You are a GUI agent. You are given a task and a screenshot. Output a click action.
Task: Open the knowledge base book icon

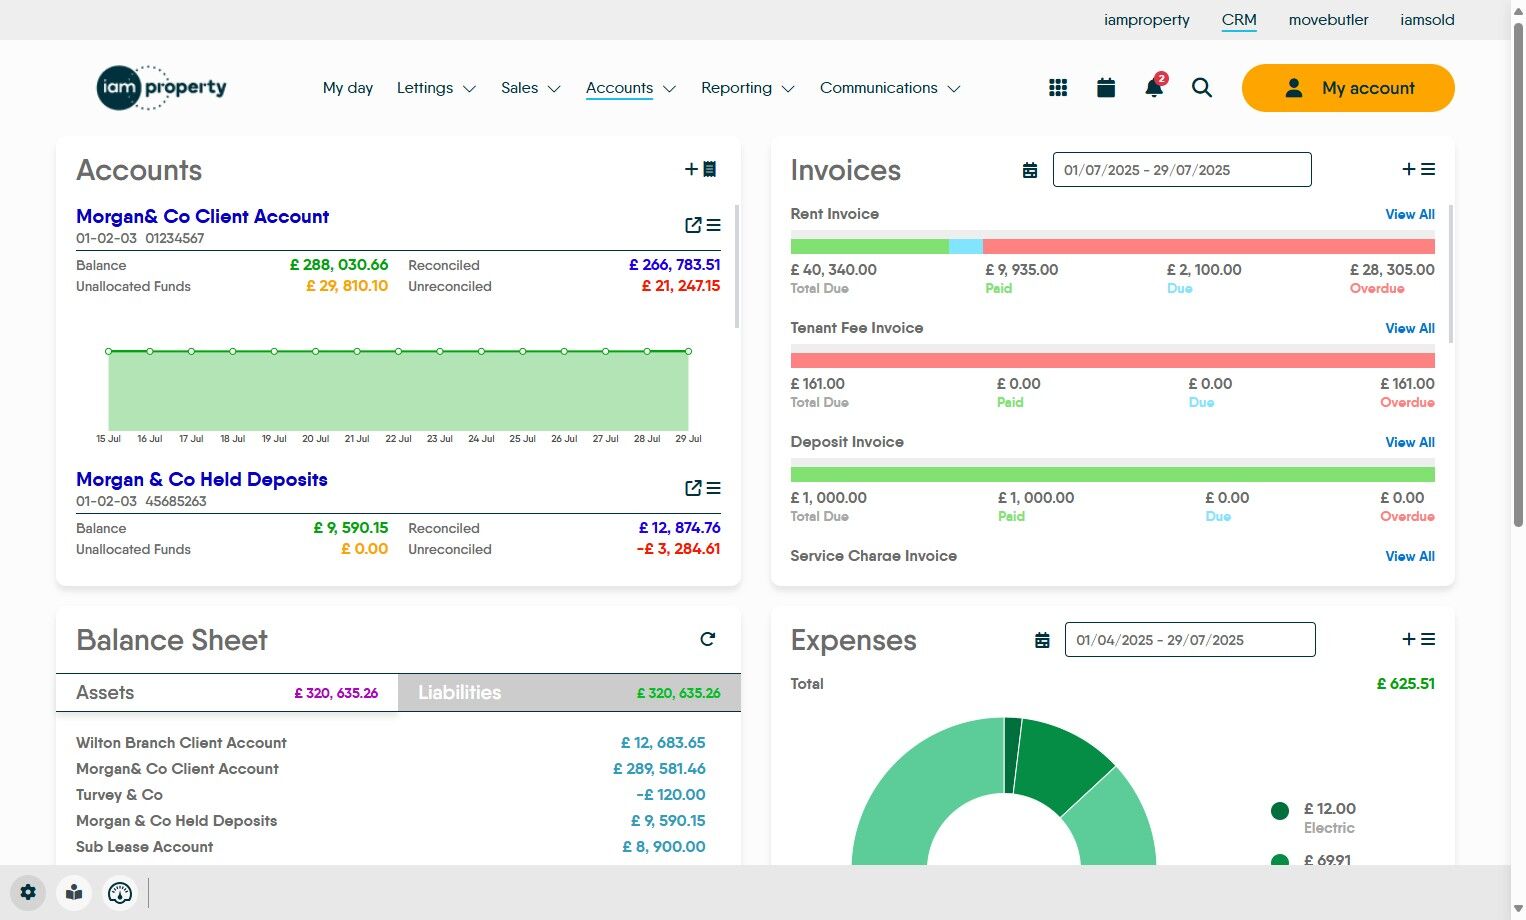74,892
